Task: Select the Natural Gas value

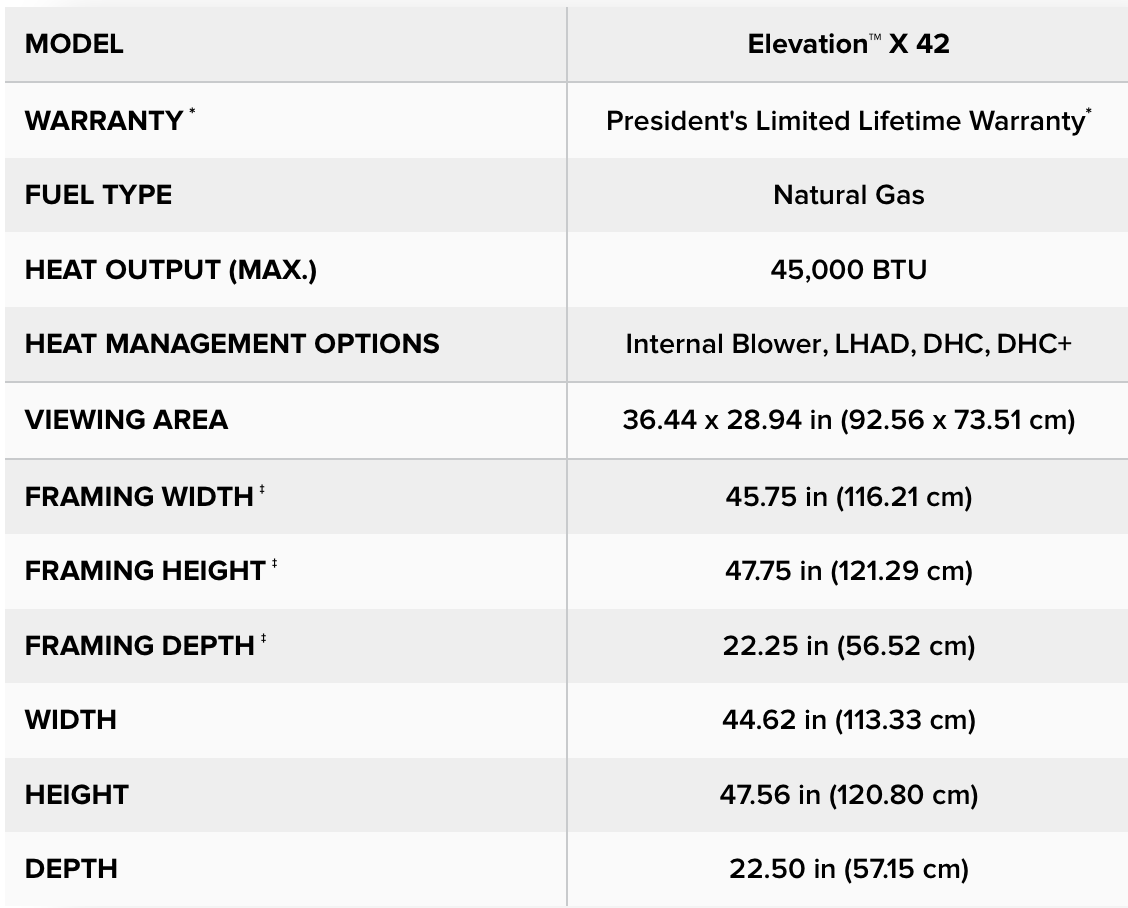Action: tap(848, 195)
